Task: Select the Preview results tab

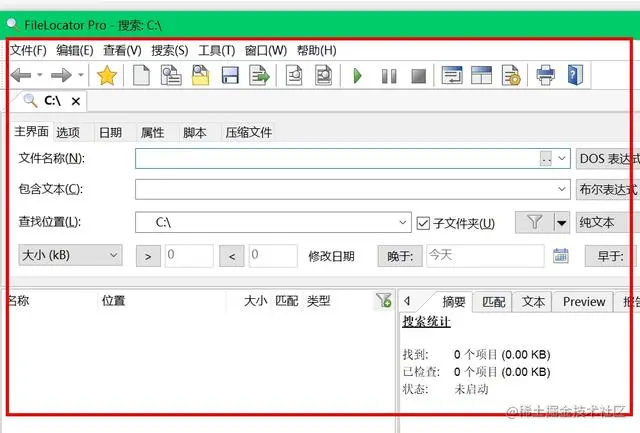Action: point(584,302)
